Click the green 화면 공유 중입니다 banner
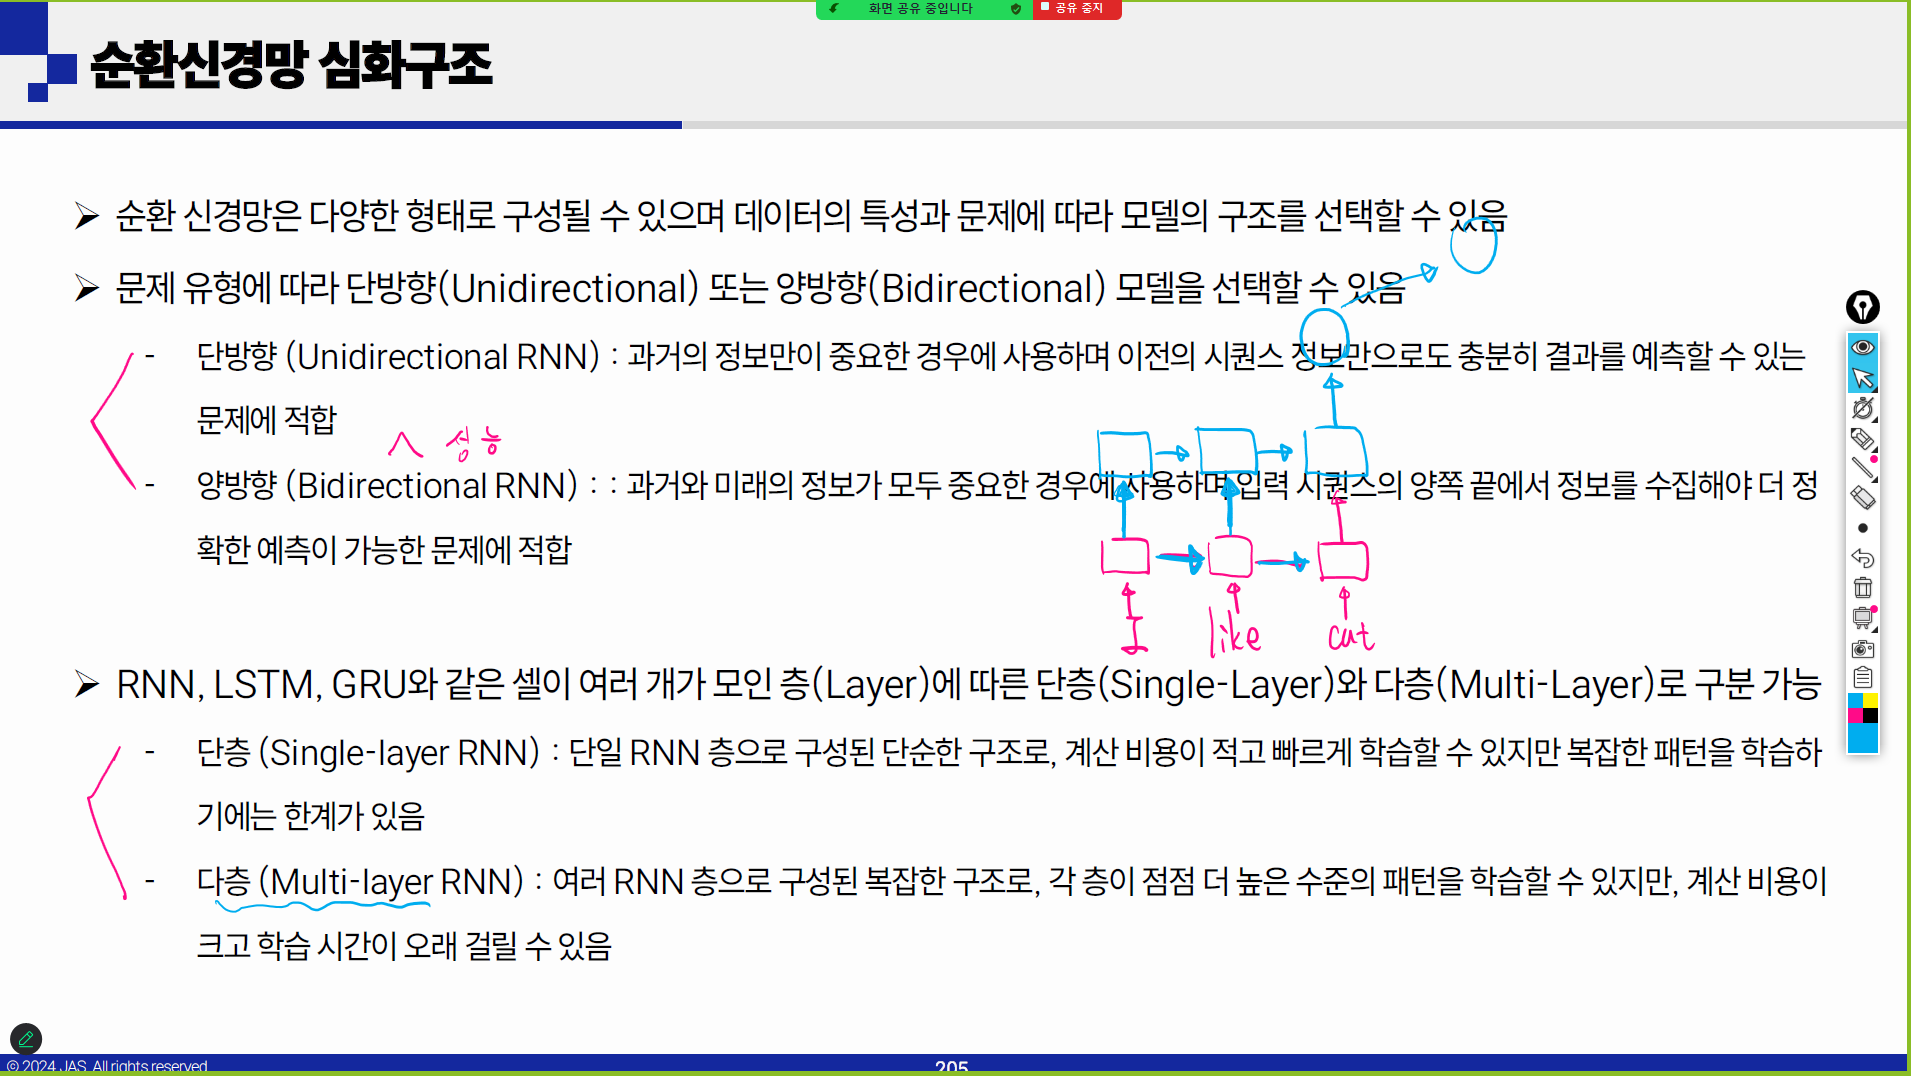This screenshot has width=1911, height=1076. click(x=920, y=9)
